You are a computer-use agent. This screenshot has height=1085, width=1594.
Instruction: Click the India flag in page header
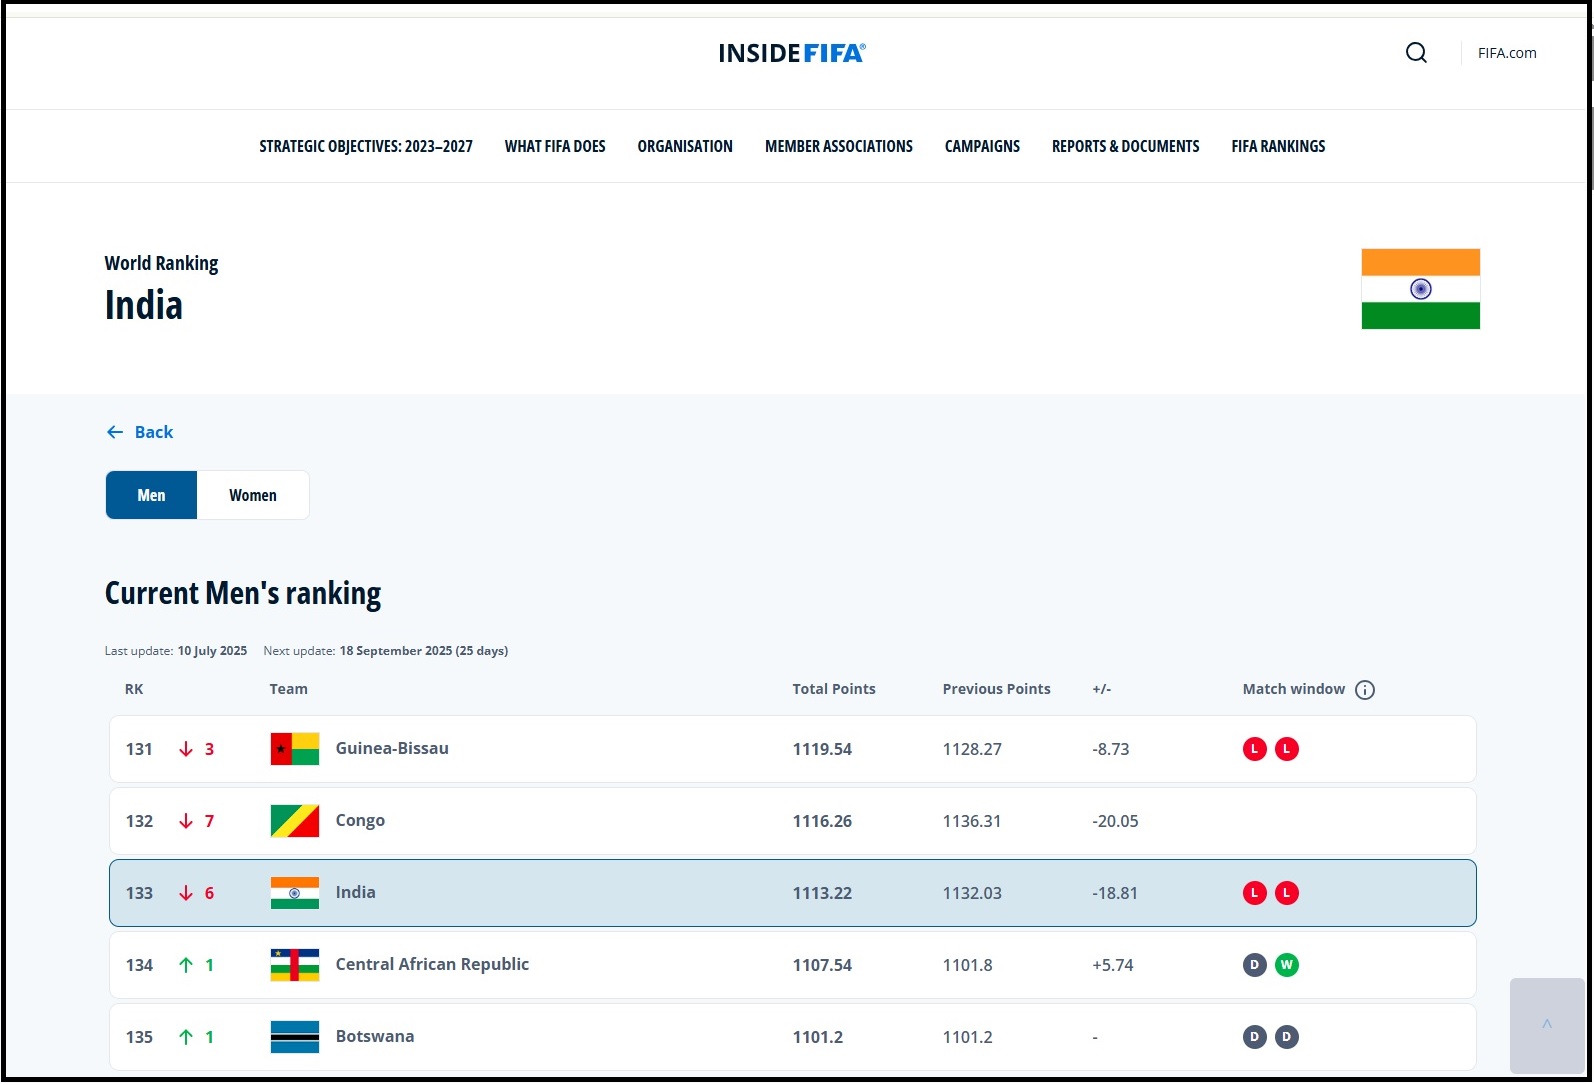pyautogui.click(x=1420, y=289)
